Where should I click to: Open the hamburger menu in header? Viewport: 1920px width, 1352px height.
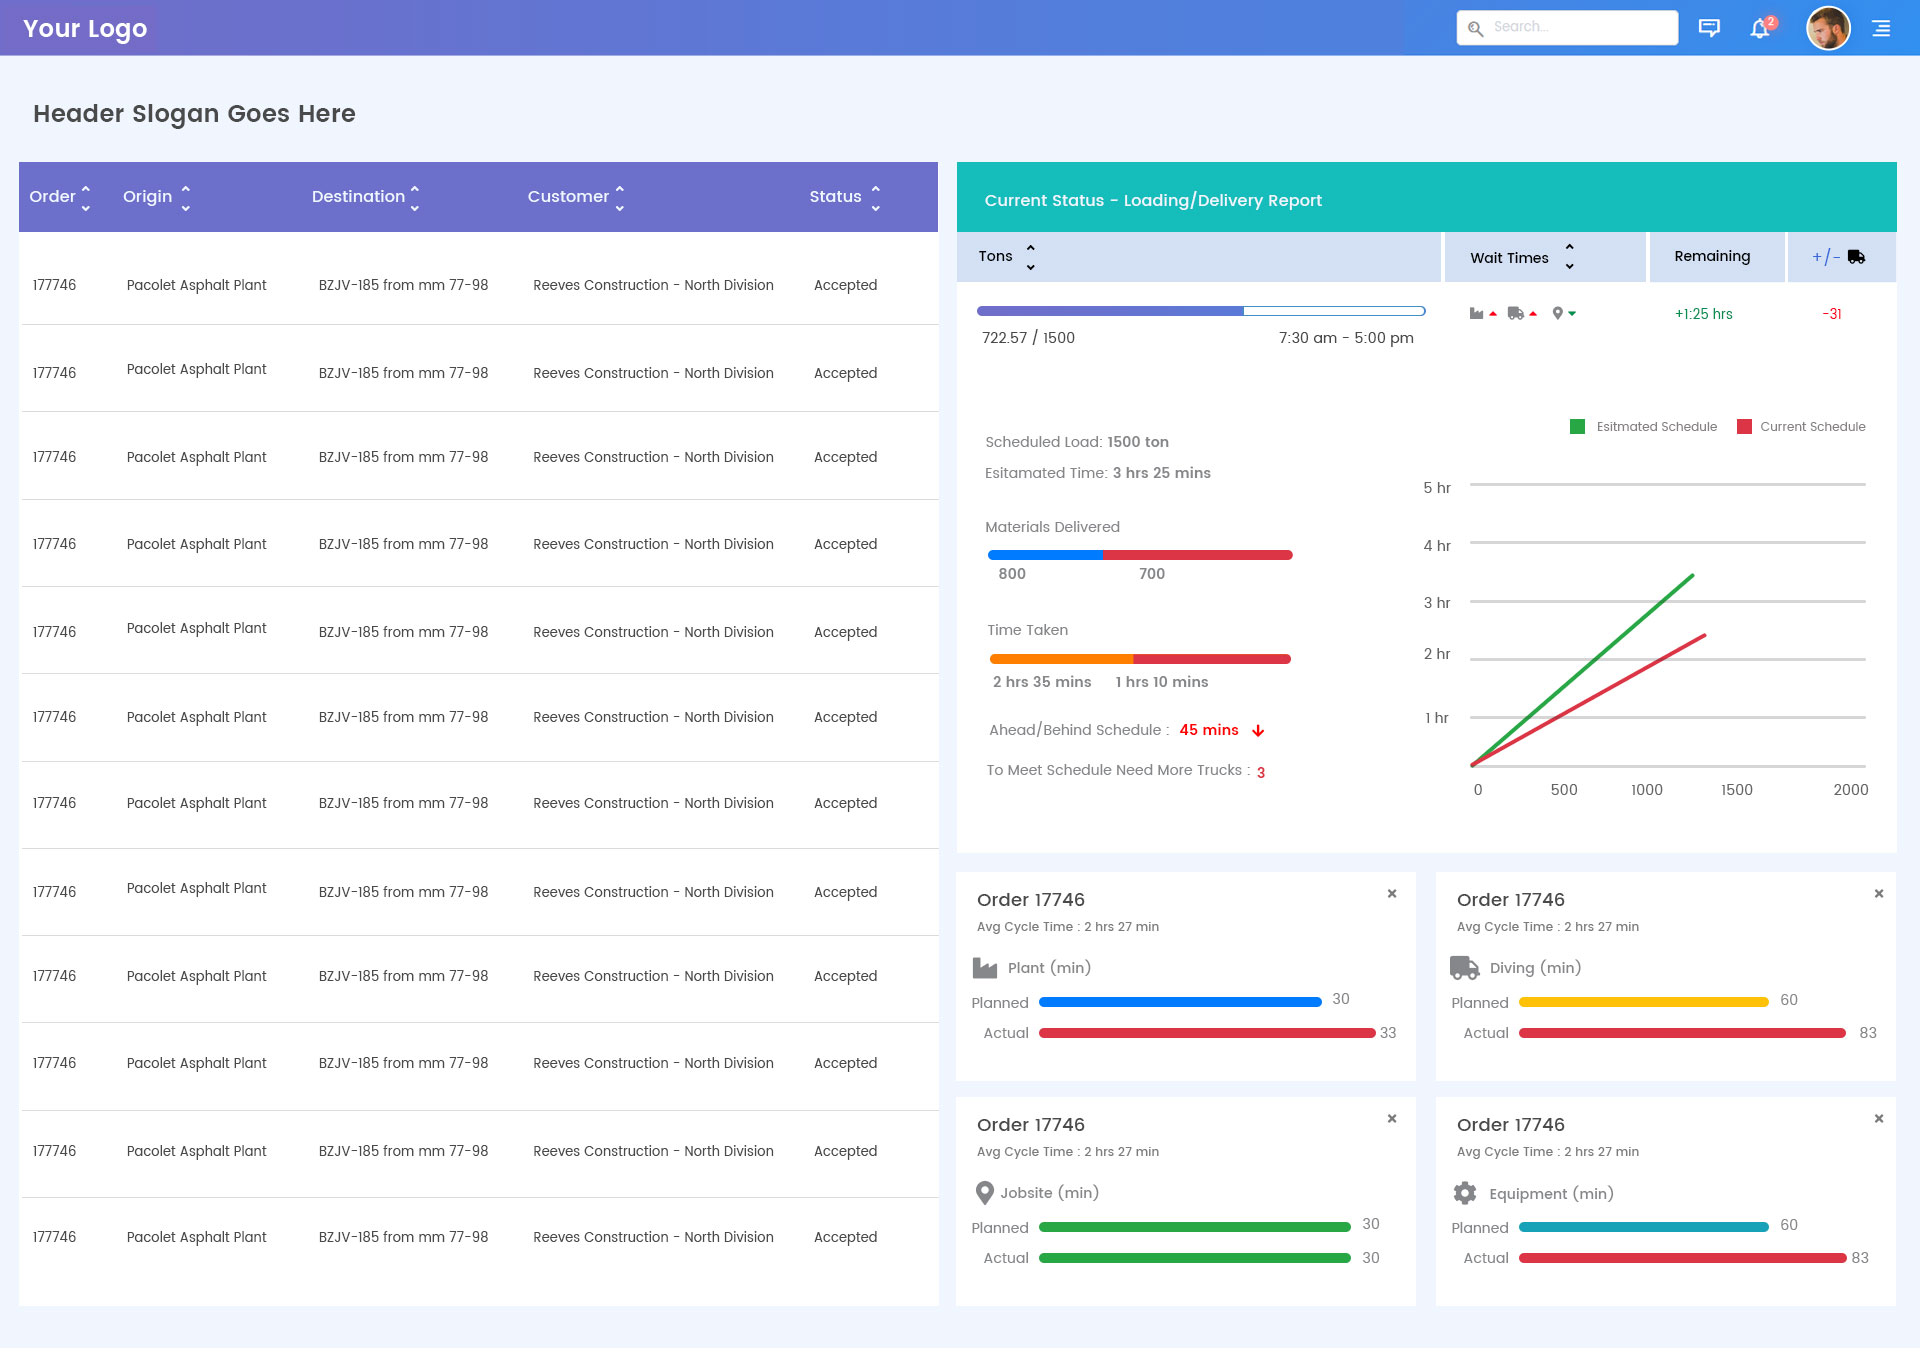point(1880,28)
